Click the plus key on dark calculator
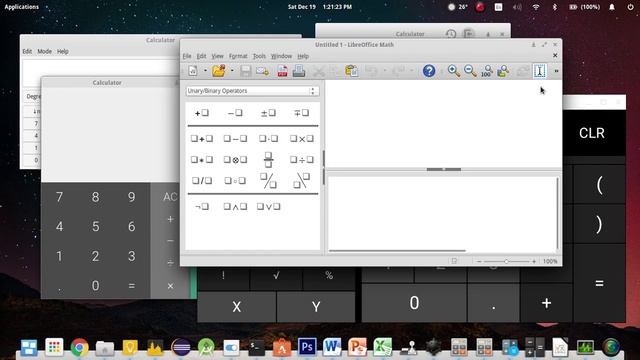The width and height of the screenshot is (640, 360). (x=546, y=303)
